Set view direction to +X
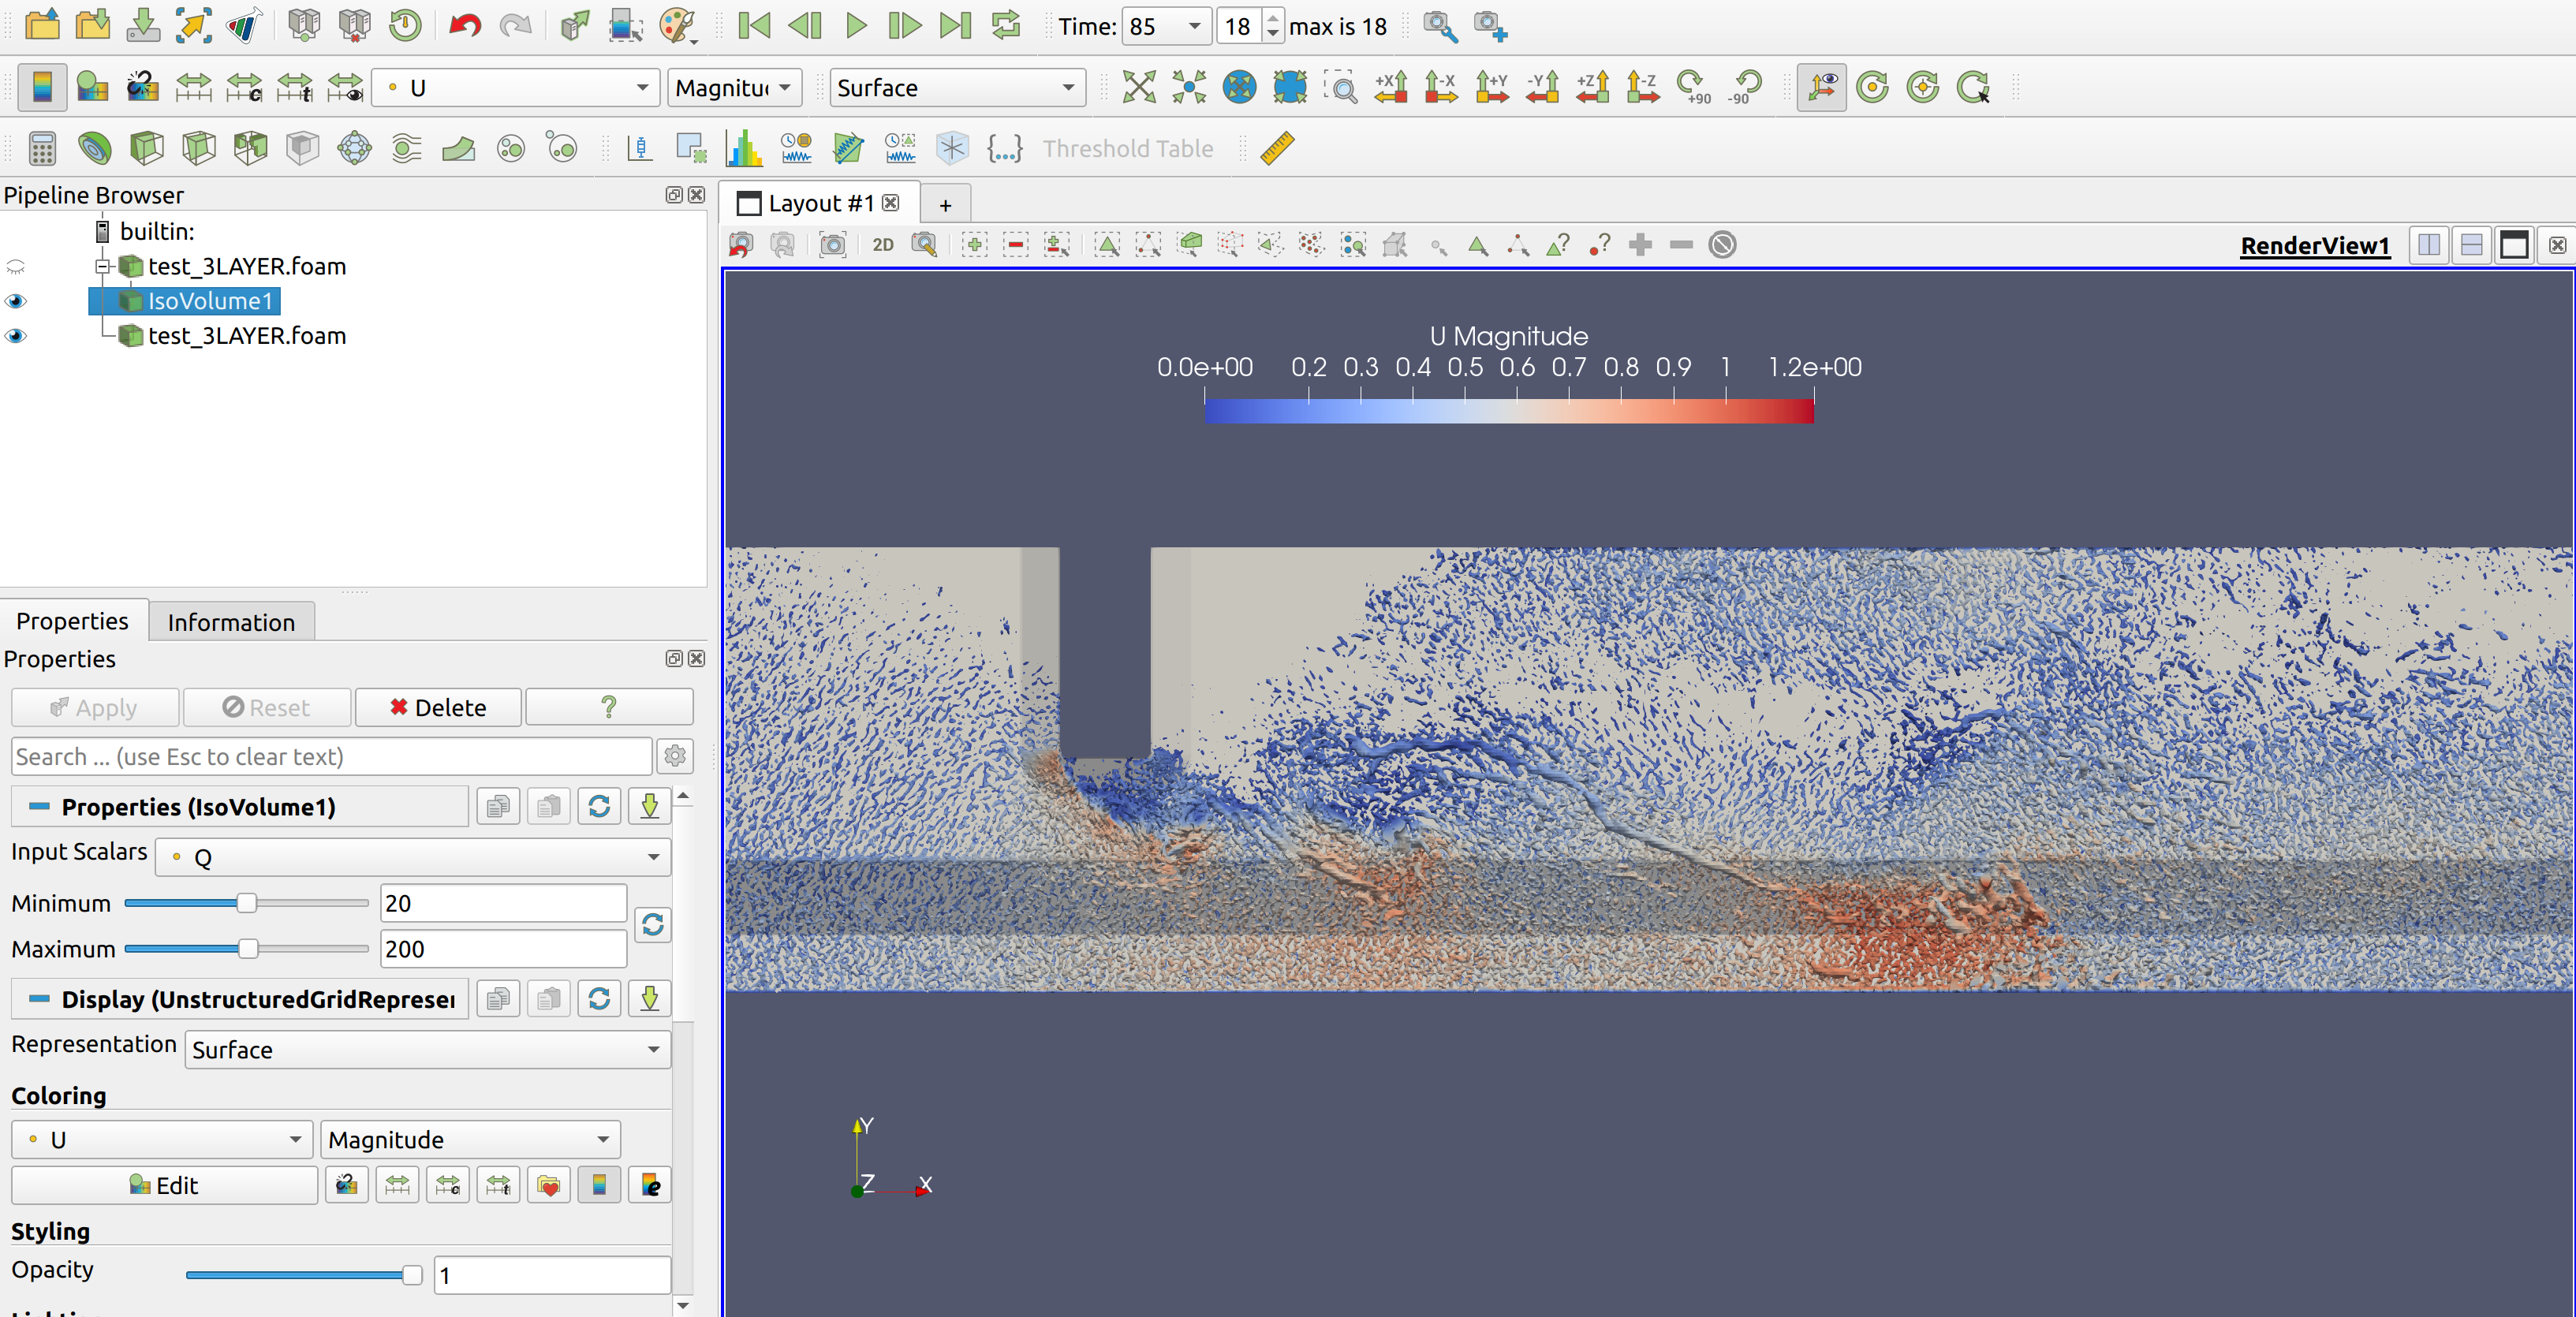 (1390, 88)
